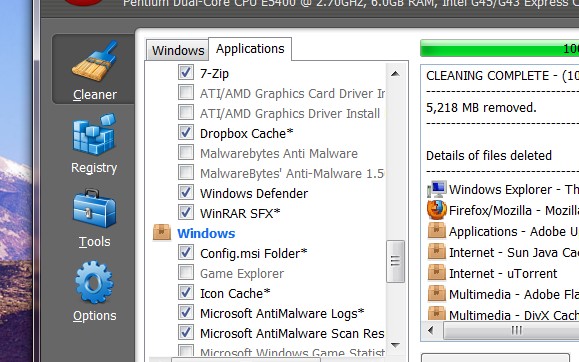Click the list scroll down arrow

395,345
